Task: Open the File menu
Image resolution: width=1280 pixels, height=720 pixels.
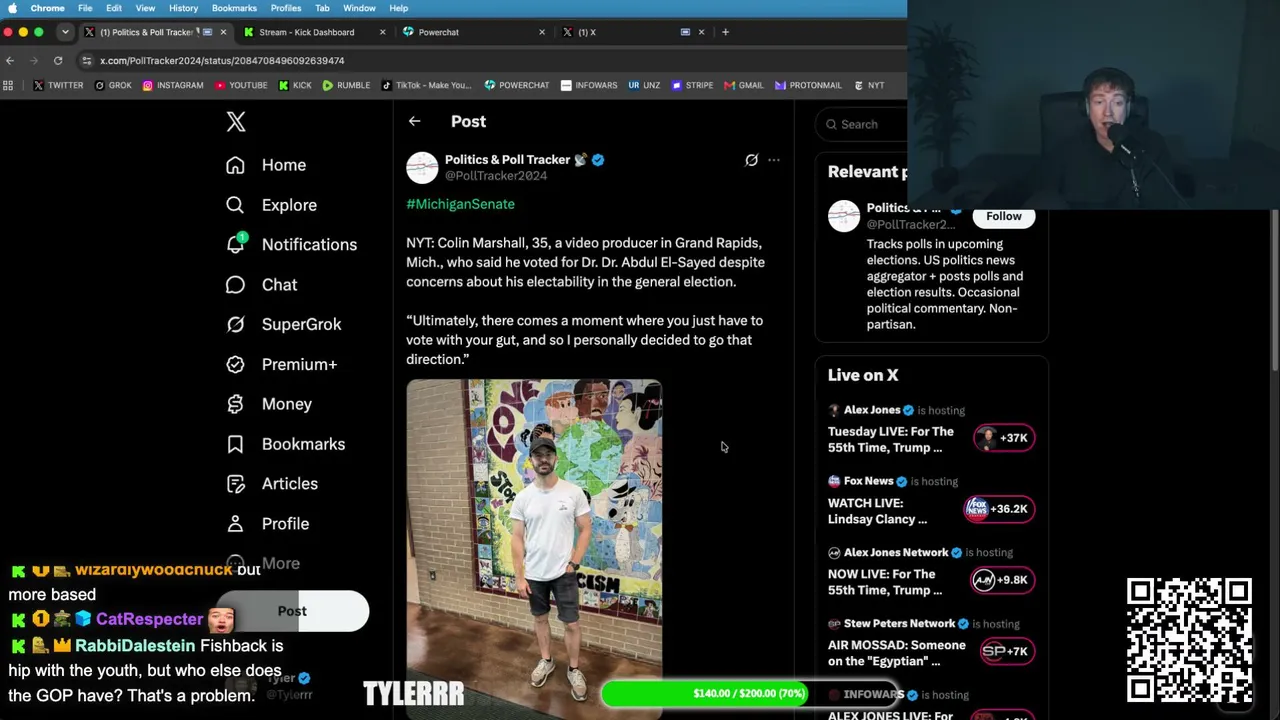Action: 85,8
